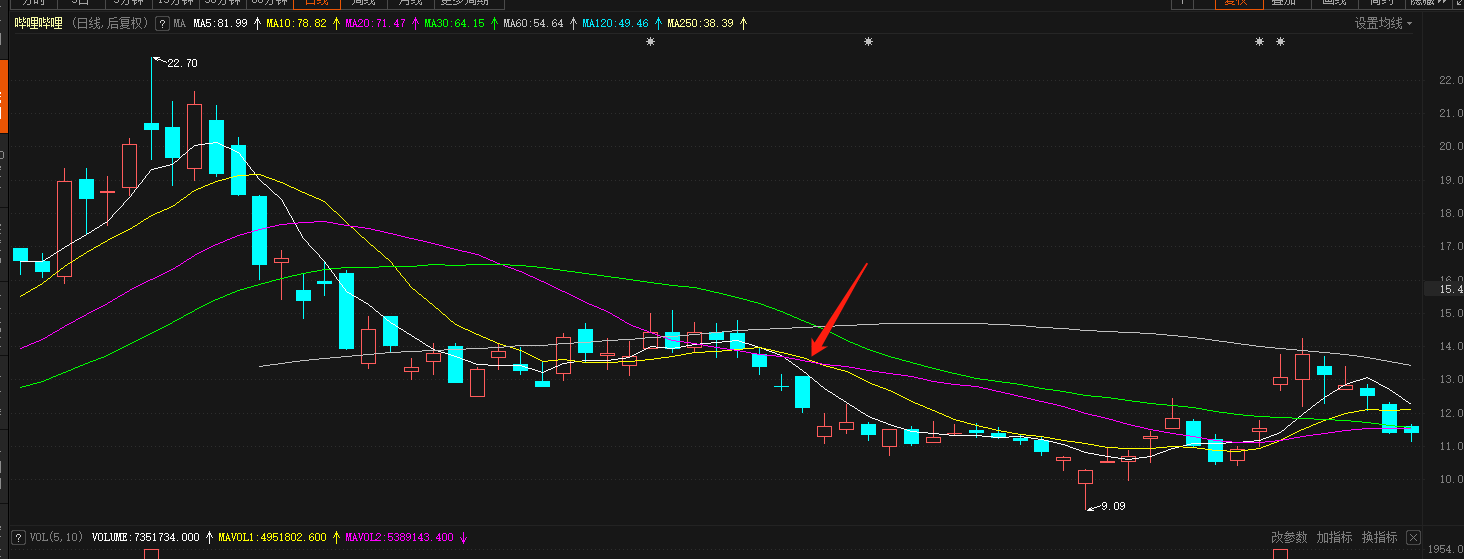
Task: Click the second star marker above the chart
Action: point(868,42)
